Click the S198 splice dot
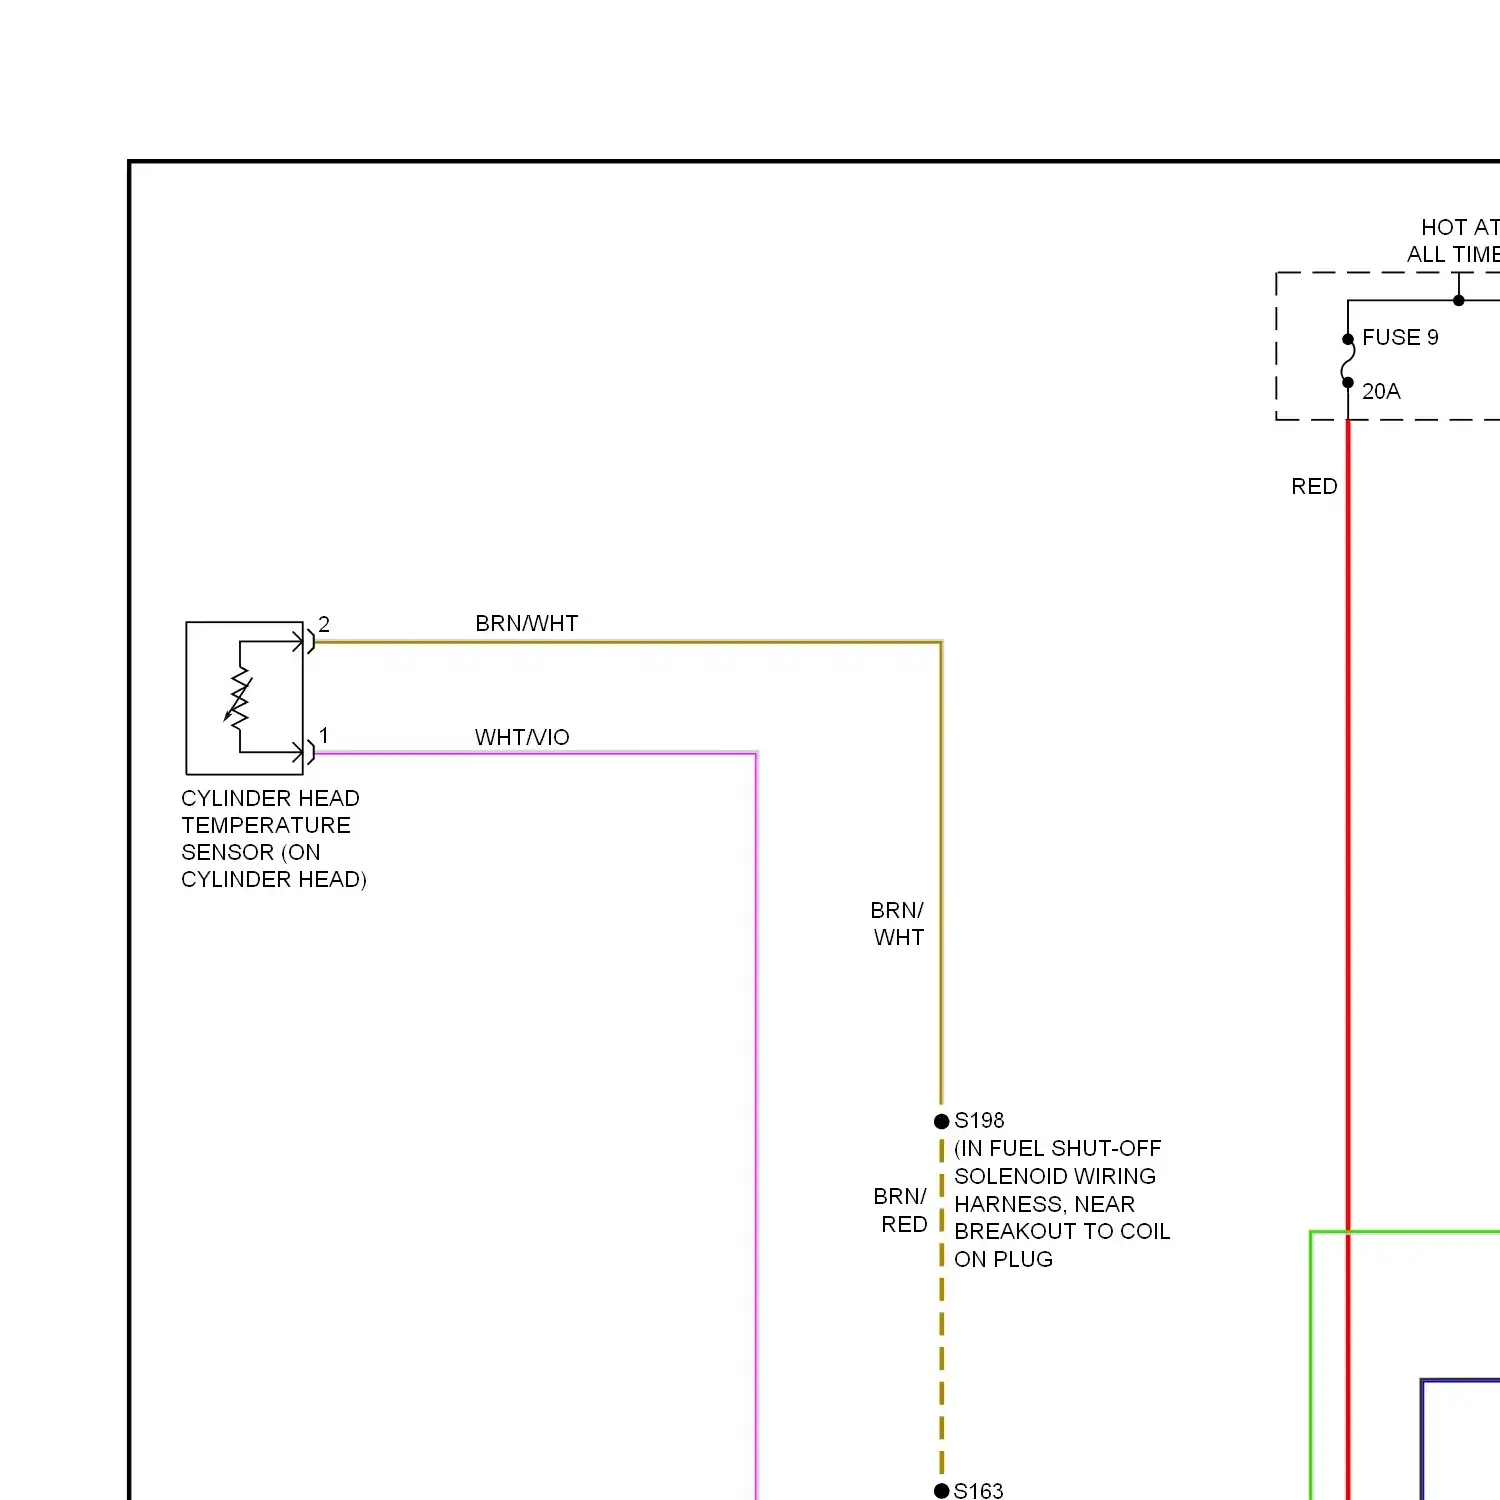Image resolution: width=1500 pixels, height=1500 pixels. [x=941, y=1121]
